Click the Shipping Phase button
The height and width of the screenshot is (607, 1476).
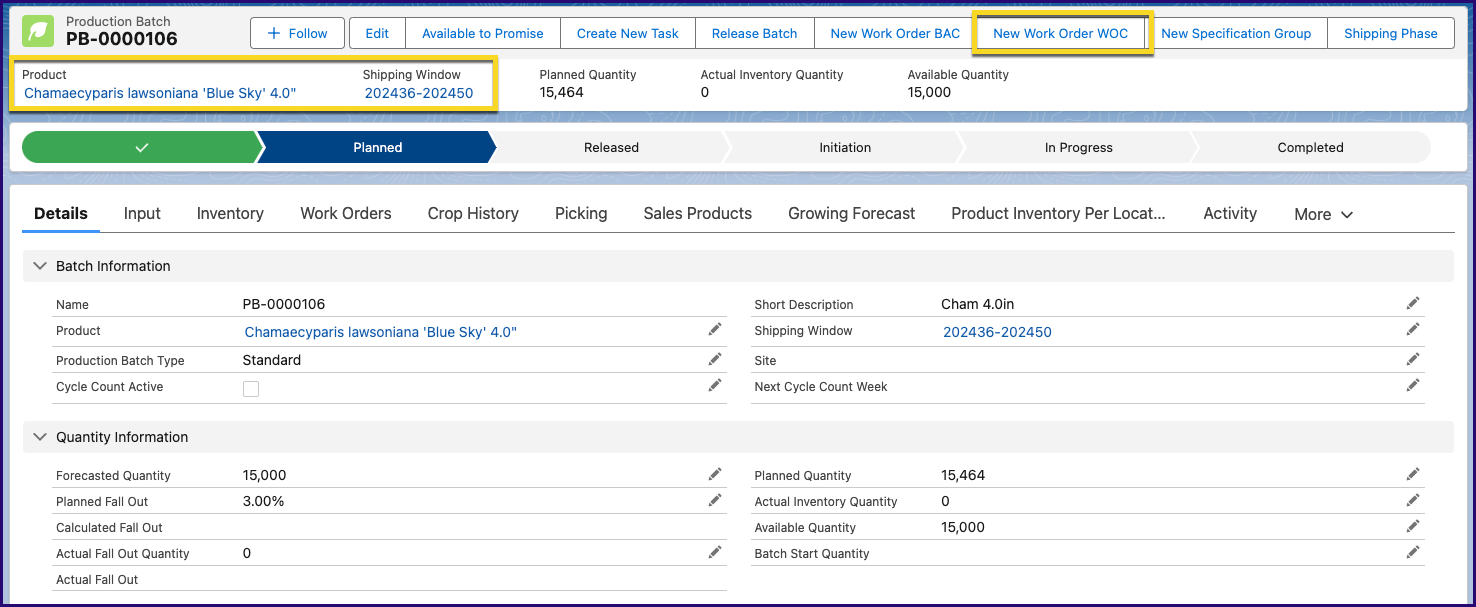(x=1391, y=33)
